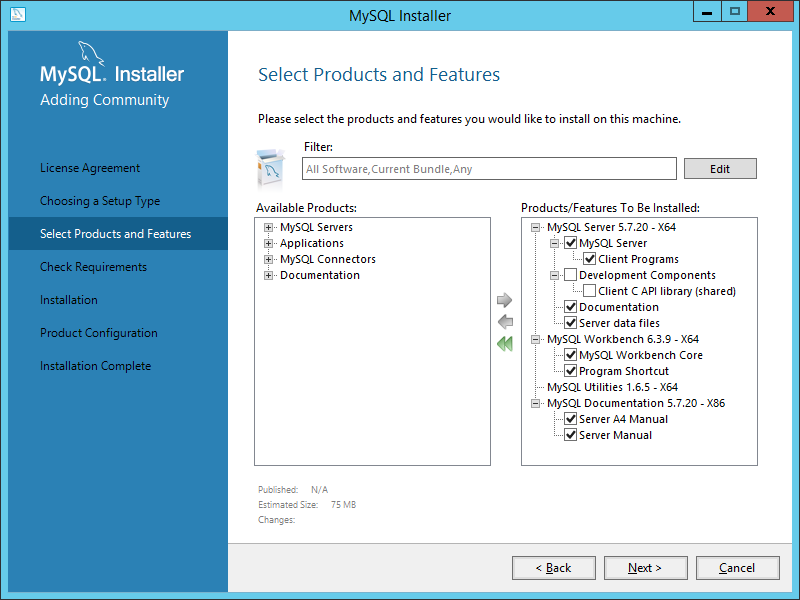
Task: Click the MySQL Installer title bar icon
Action: coord(17,14)
